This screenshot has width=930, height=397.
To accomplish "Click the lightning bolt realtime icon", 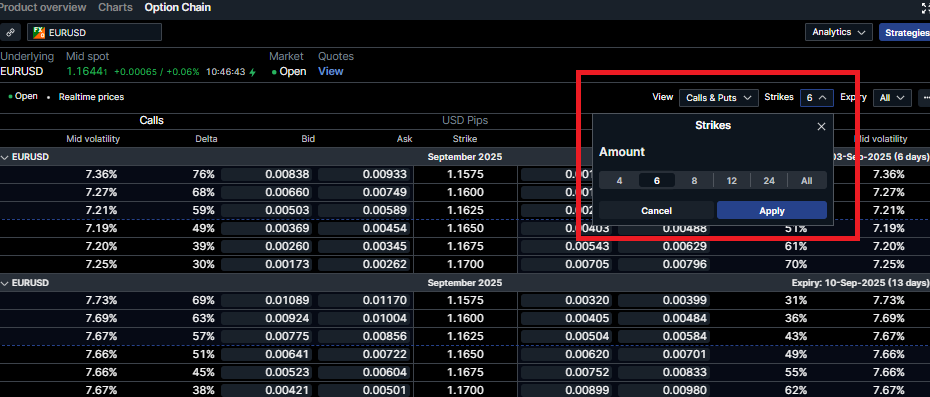I will click(253, 72).
